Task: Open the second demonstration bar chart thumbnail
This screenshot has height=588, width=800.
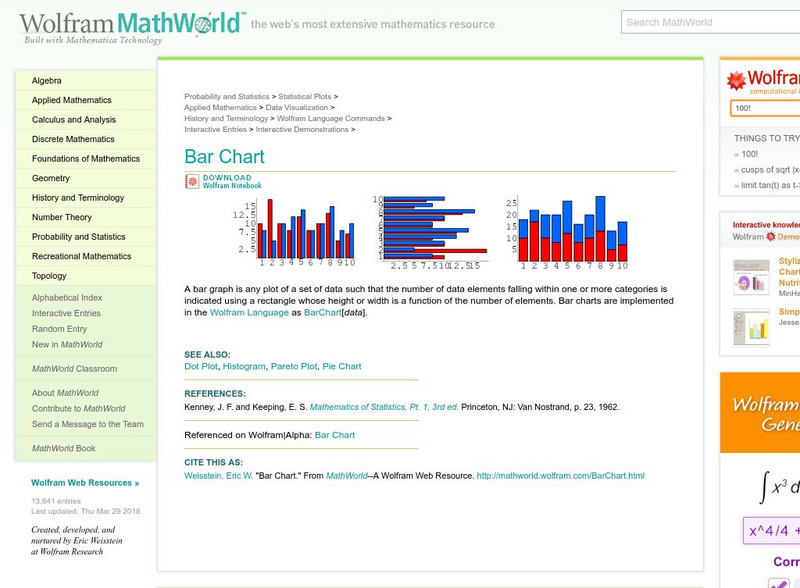Action: [751, 328]
